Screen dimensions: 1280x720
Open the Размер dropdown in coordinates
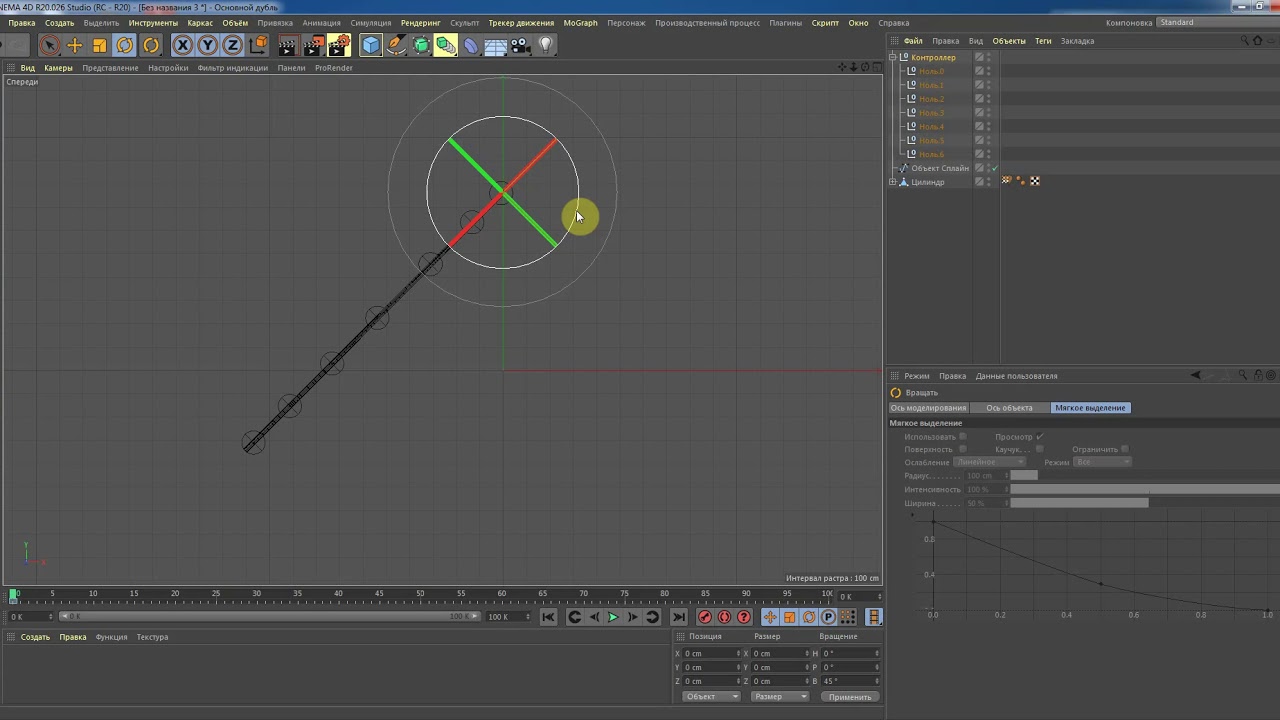[779, 697]
